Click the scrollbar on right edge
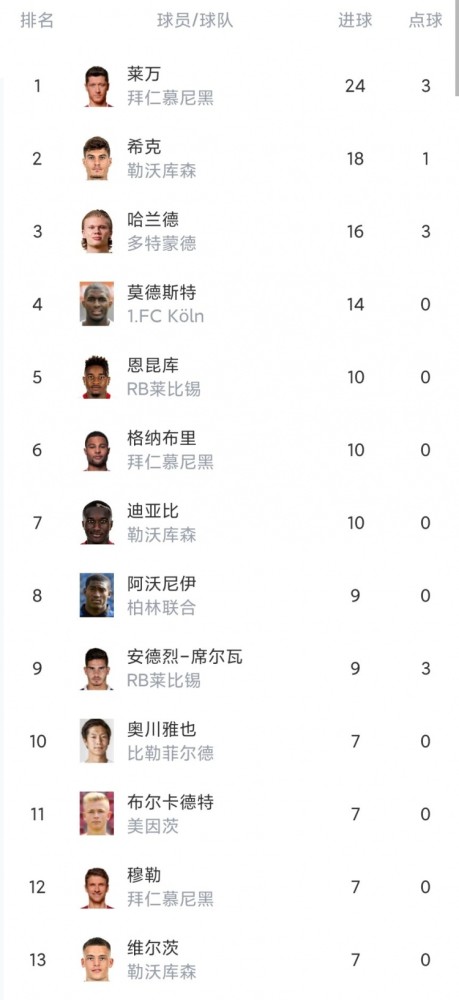The height and width of the screenshot is (1000, 459). (456, 48)
